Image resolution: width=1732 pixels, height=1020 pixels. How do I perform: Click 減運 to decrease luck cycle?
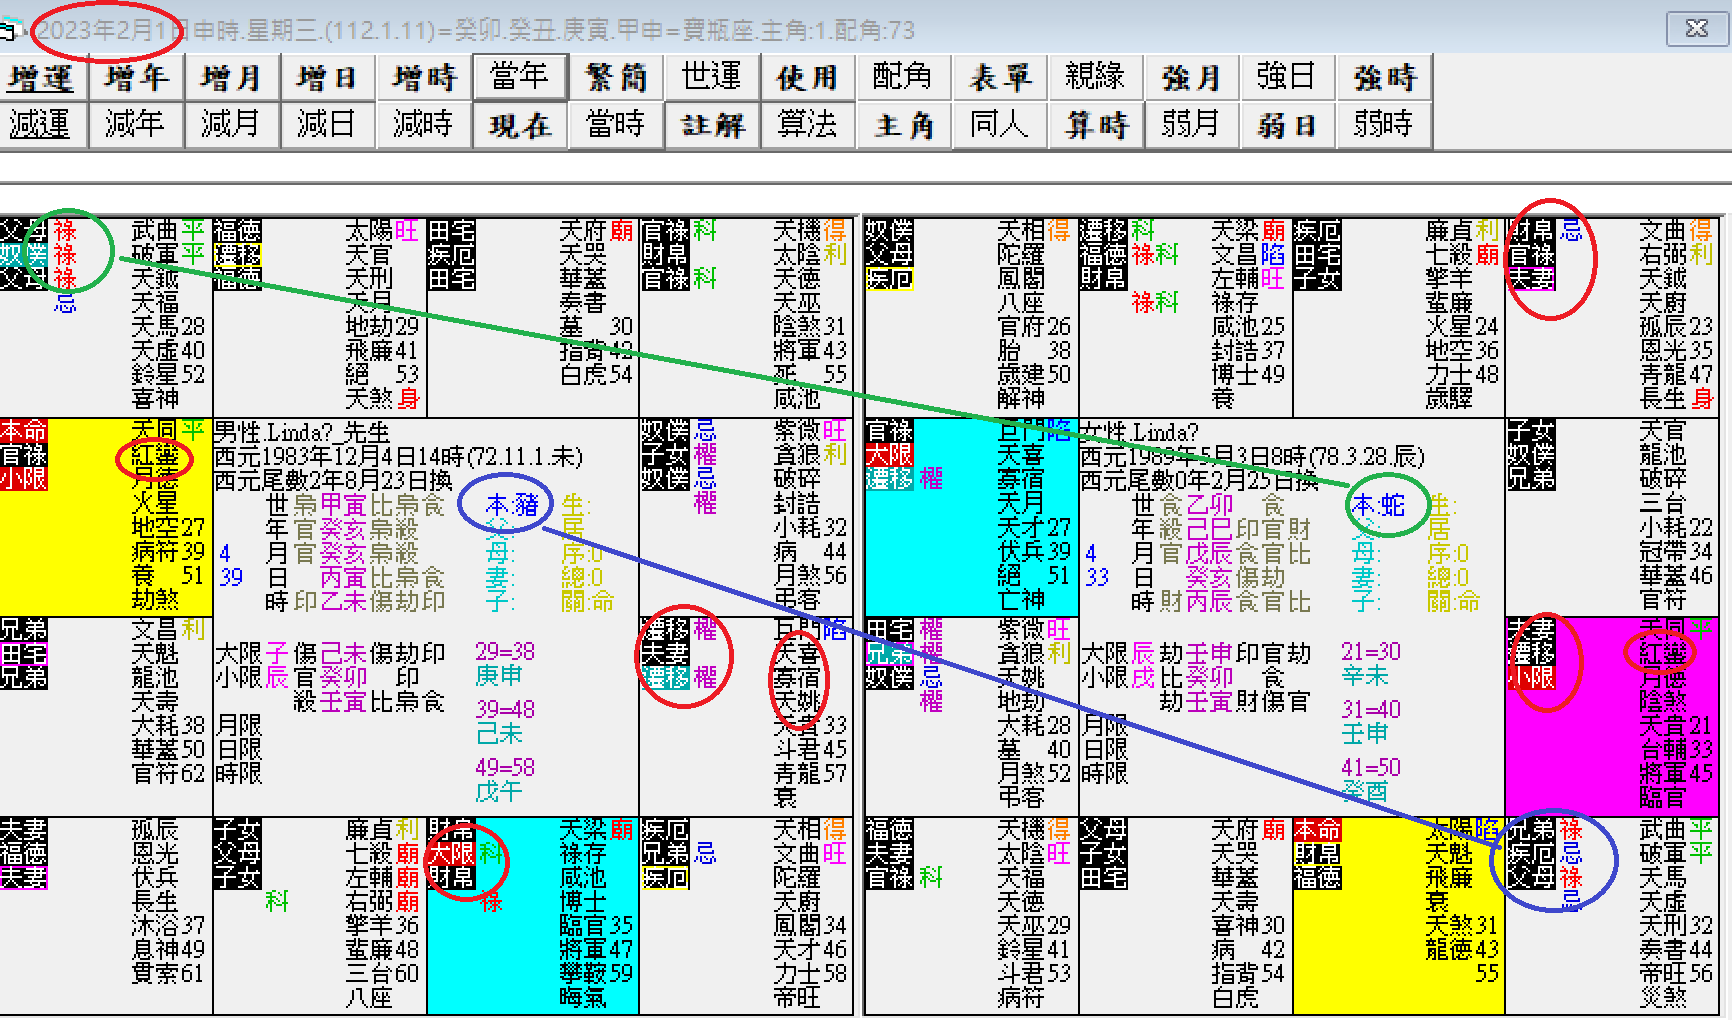[x=43, y=125]
